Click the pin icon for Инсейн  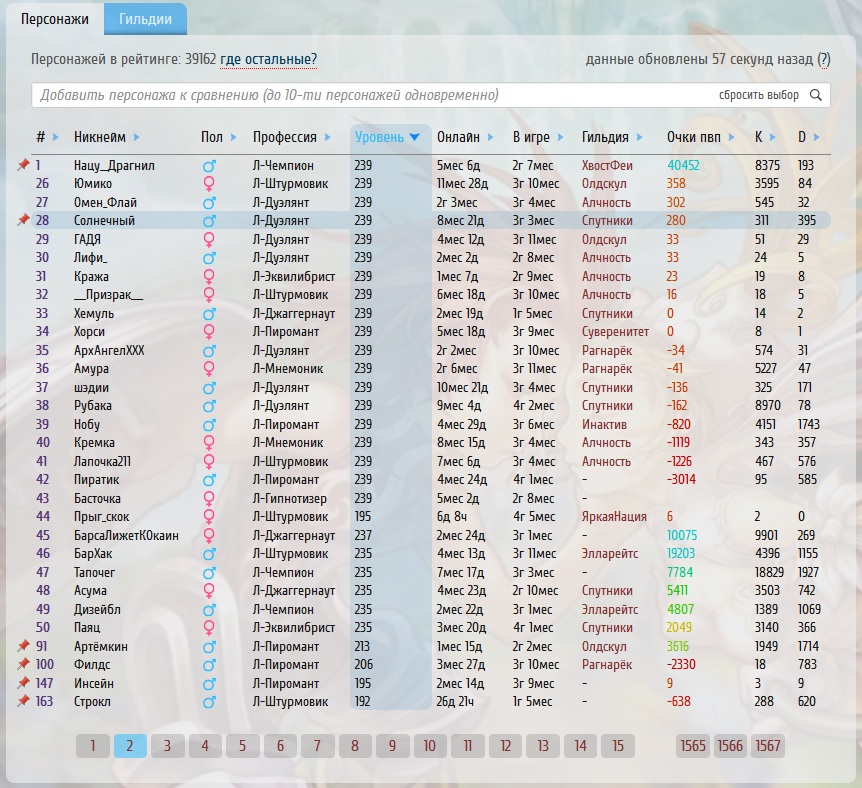(23, 683)
